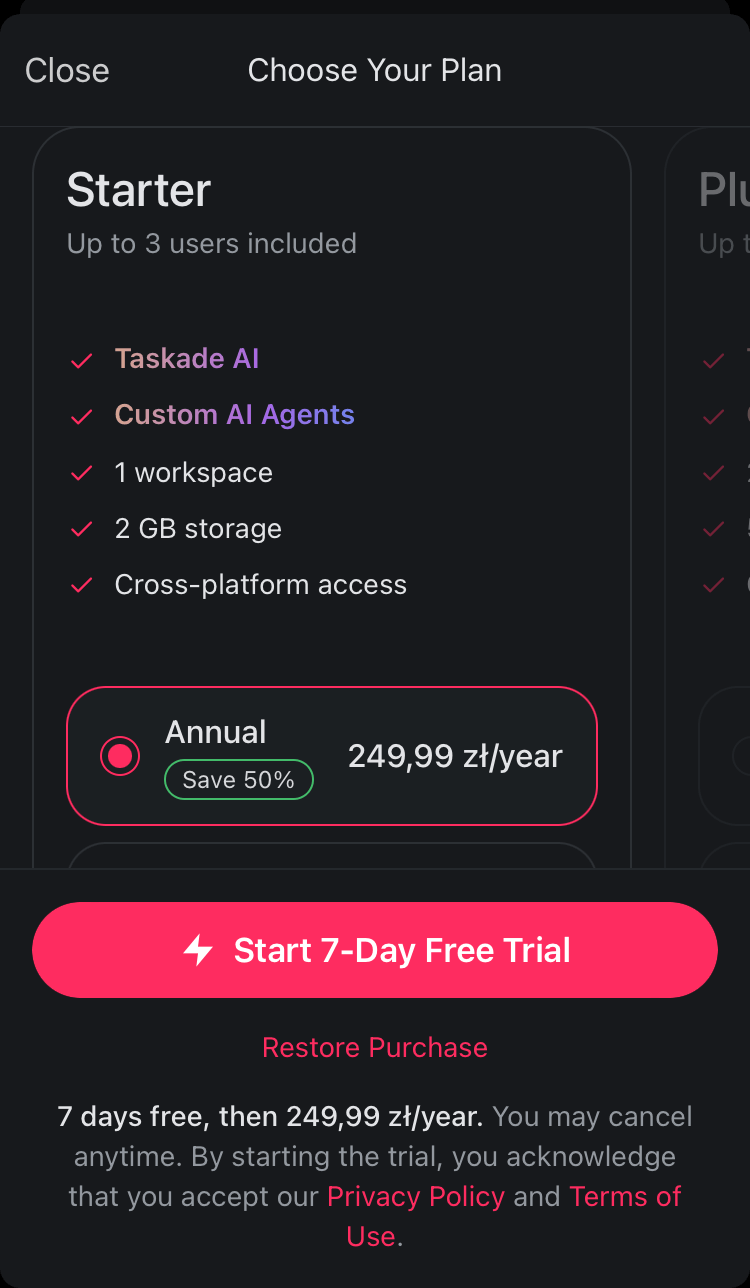The image size is (750, 1288).
Task: Click the 249,99 zł/year price in Annual option
Action: (455, 756)
